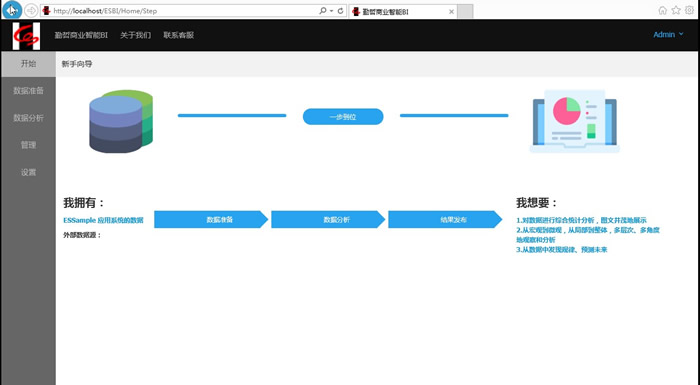Click the 一步到位 pill button
The image size is (700, 385).
pos(343,117)
